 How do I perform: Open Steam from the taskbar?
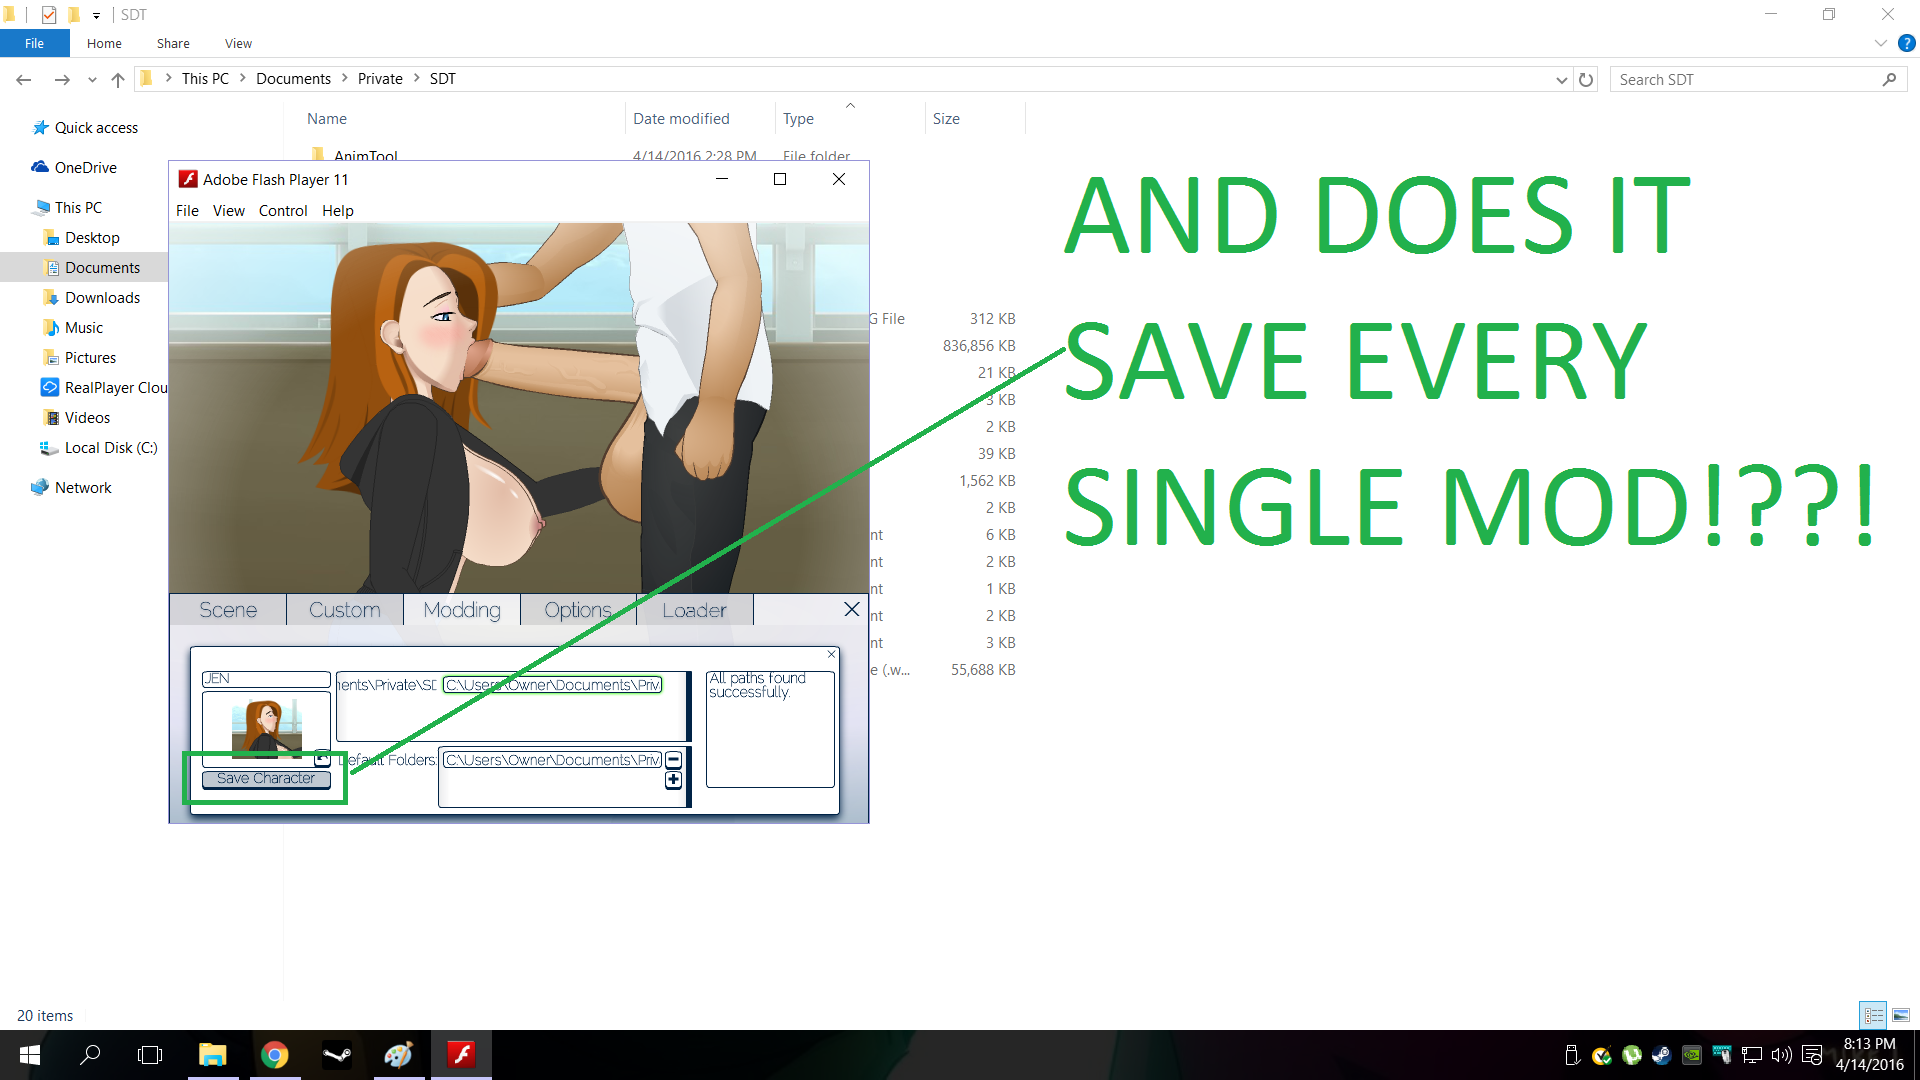click(x=337, y=1055)
